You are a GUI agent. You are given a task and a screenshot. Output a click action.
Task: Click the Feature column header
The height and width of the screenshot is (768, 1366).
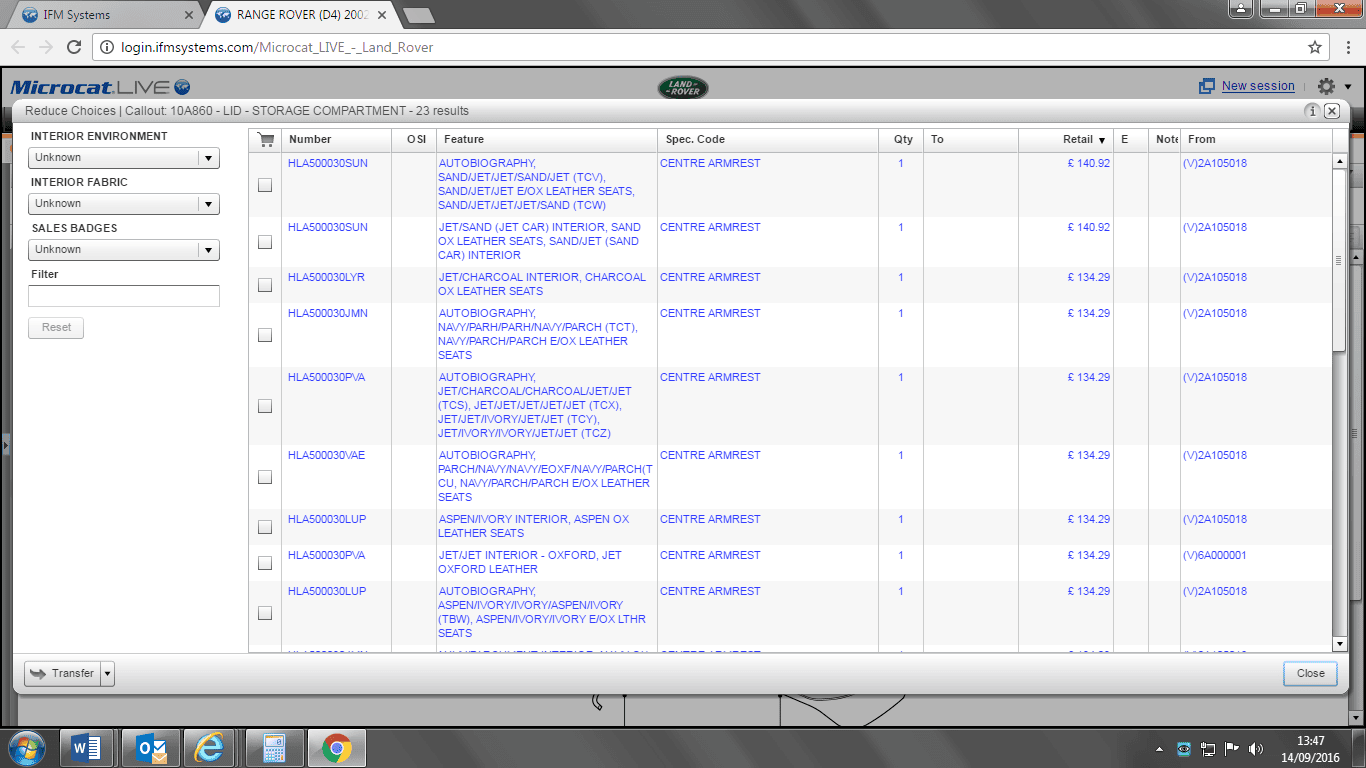(547, 140)
